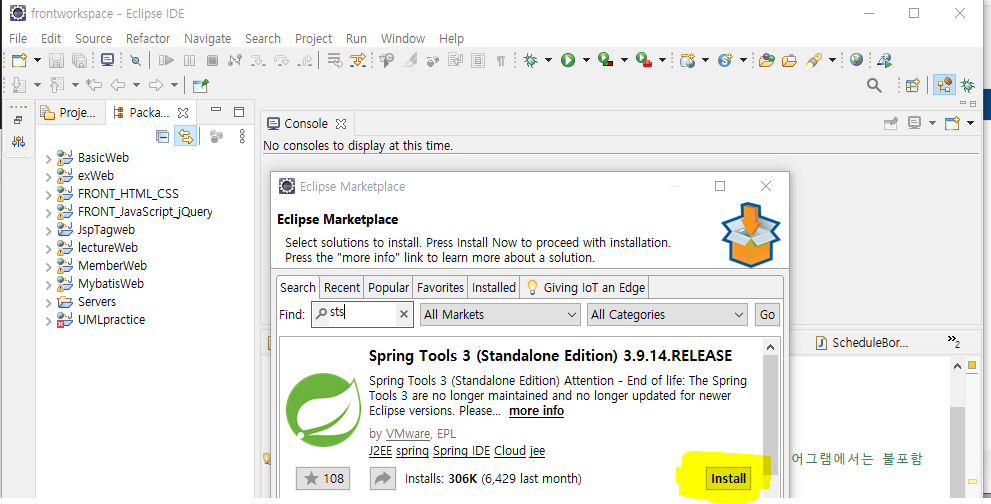Viewport: 991px width, 504px height.
Task: Toggle Link with Editor in Package Explorer
Action: tap(185, 136)
